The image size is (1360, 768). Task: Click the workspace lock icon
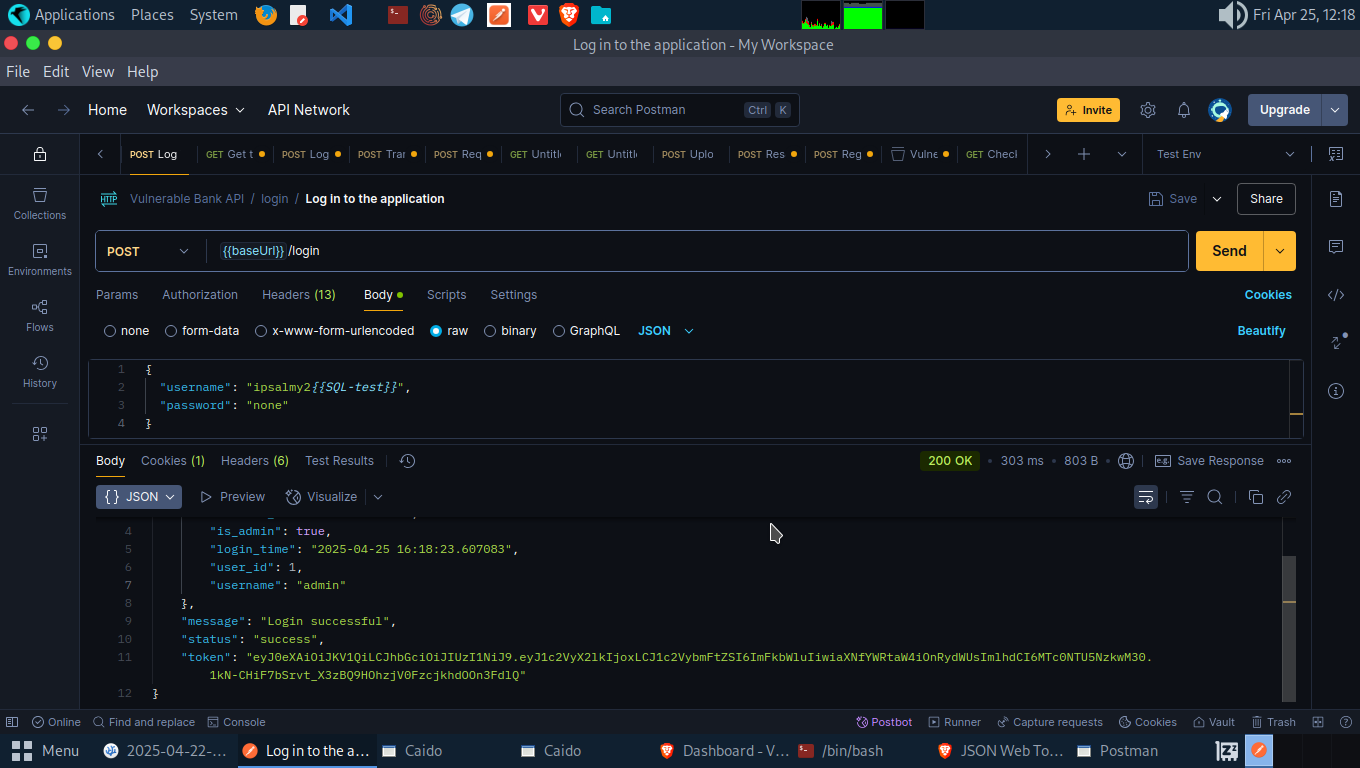coord(40,154)
